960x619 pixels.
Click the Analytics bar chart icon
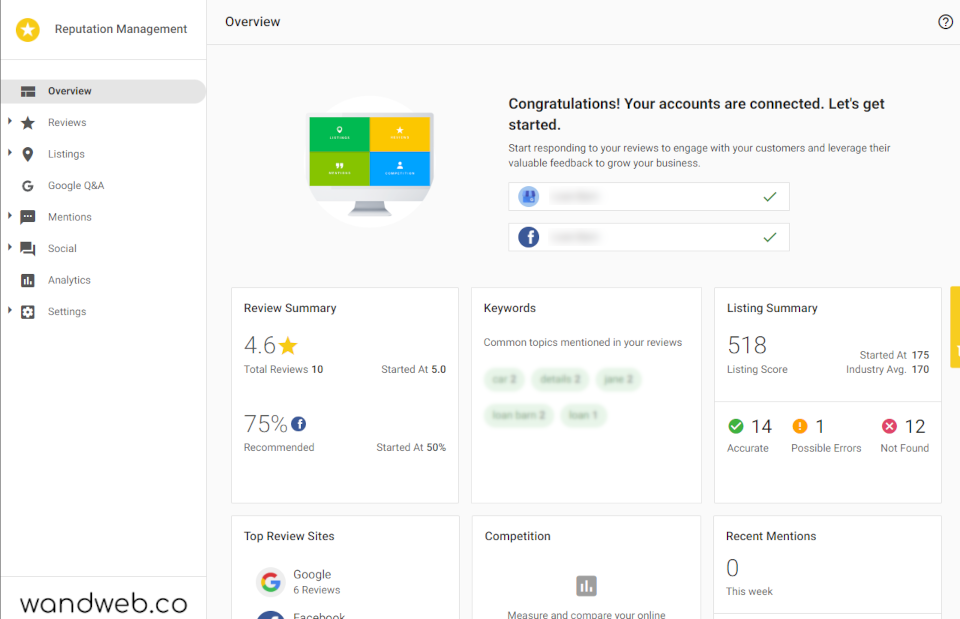pyautogui.click(x=28, y=280)
